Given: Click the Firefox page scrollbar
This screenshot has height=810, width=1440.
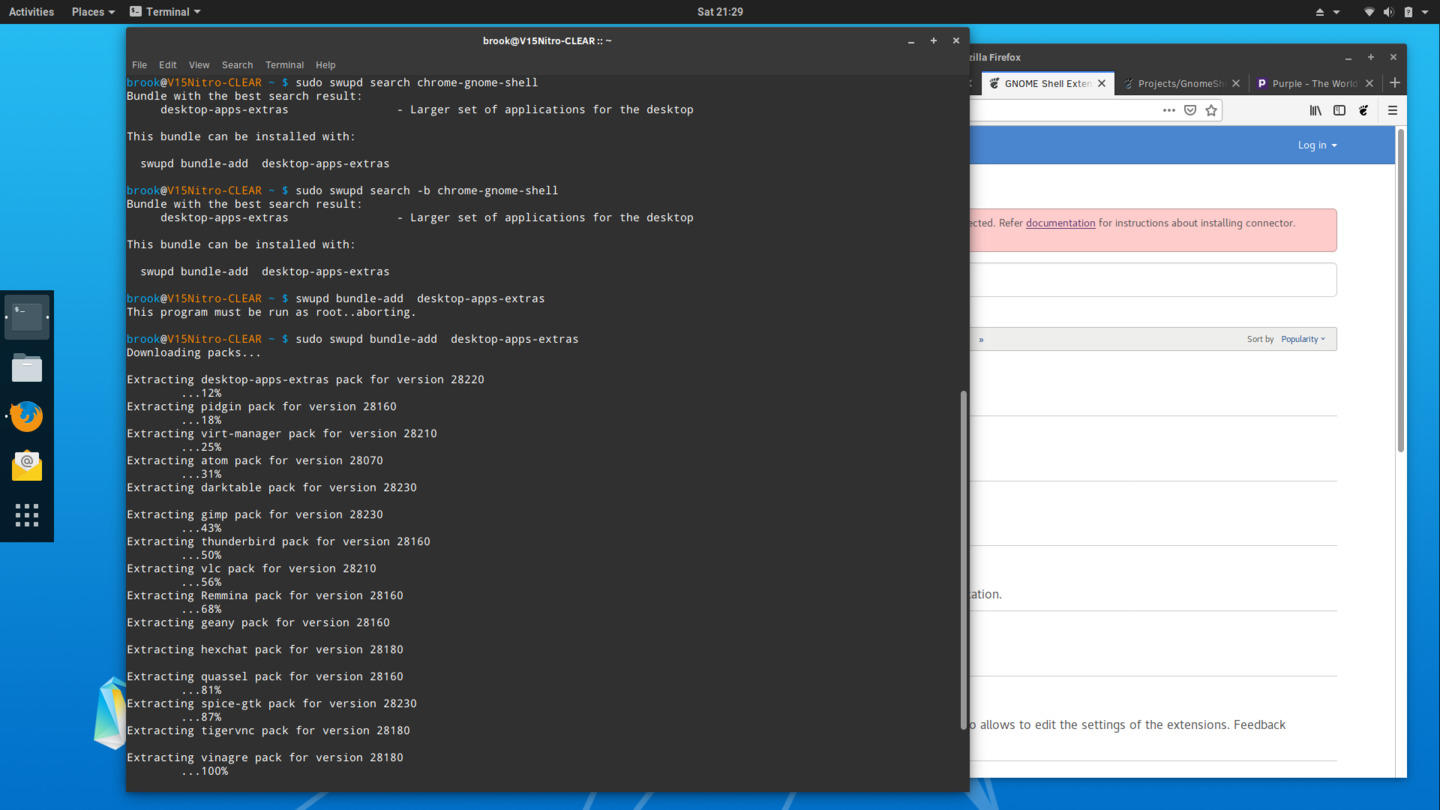Looking at the screenshot, I should [x=1400, y=290].
